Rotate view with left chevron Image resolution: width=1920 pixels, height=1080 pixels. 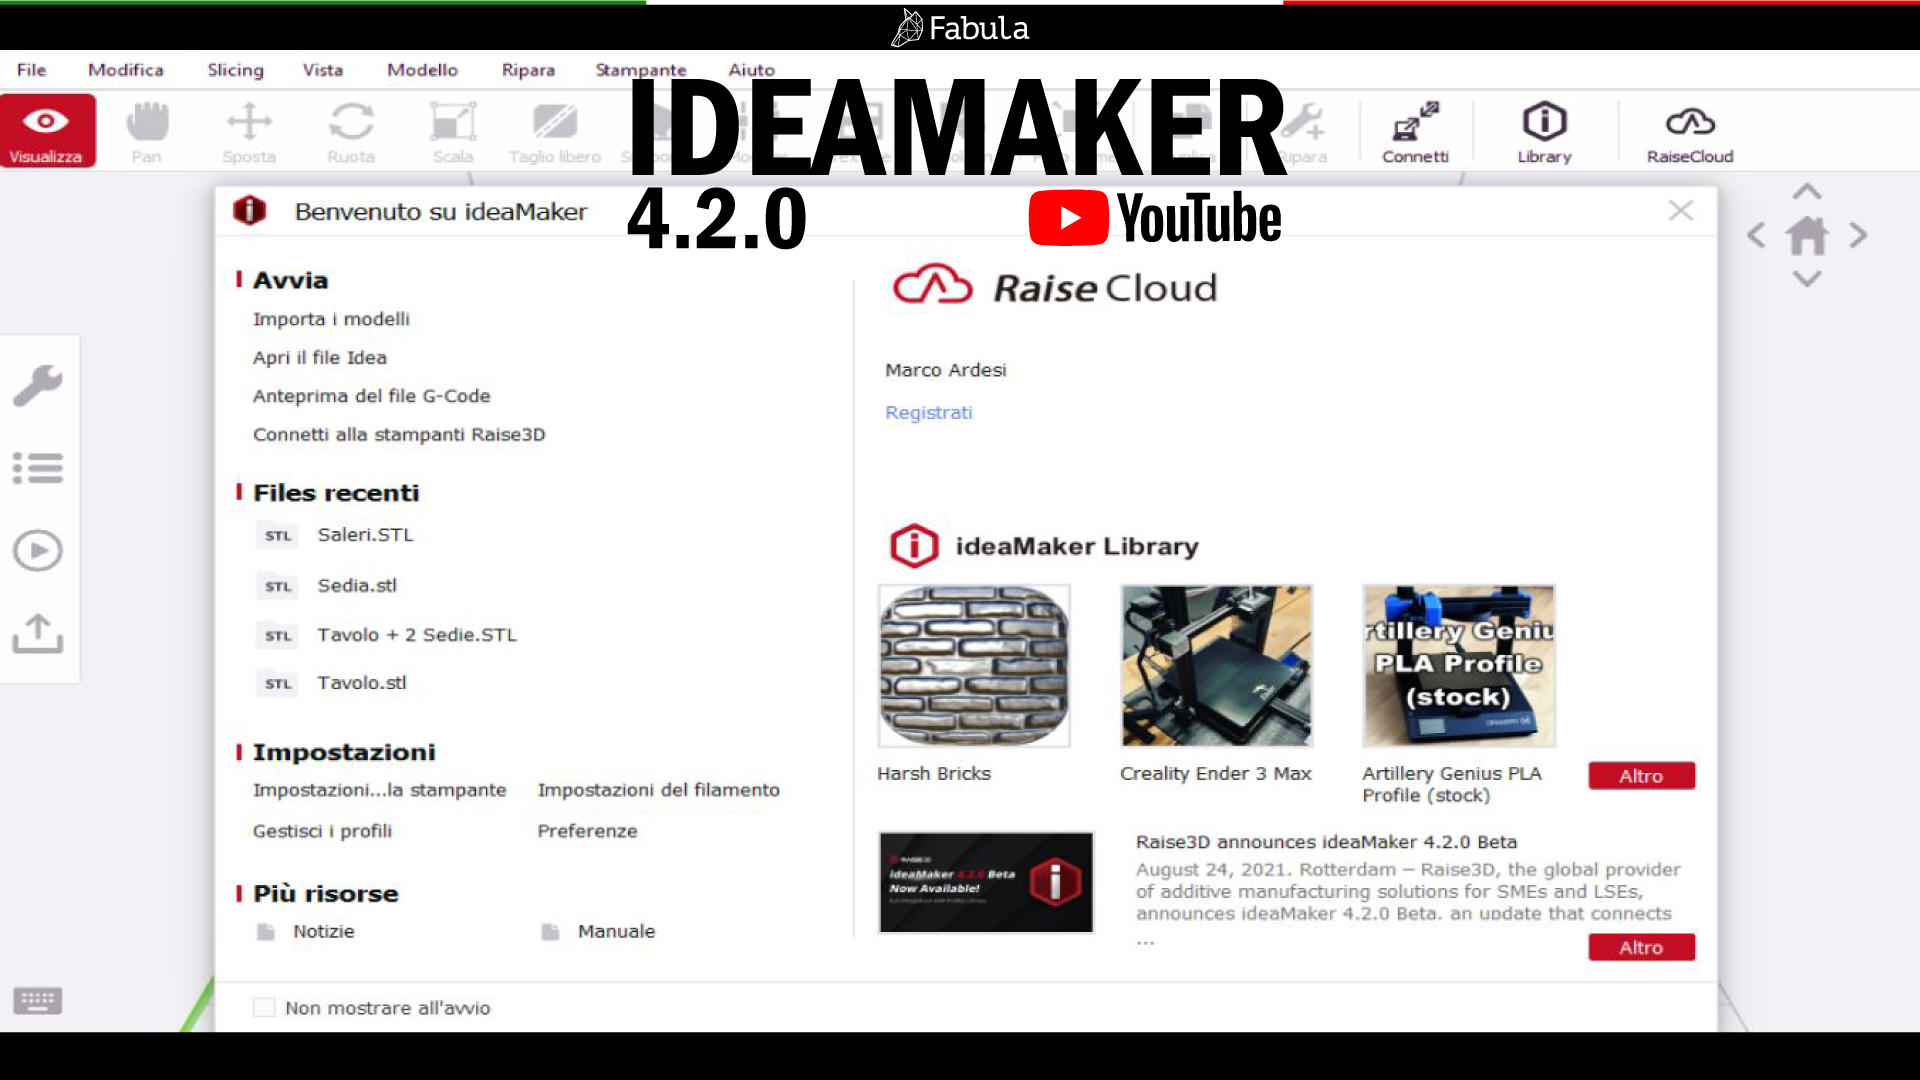pos(1756,236)
